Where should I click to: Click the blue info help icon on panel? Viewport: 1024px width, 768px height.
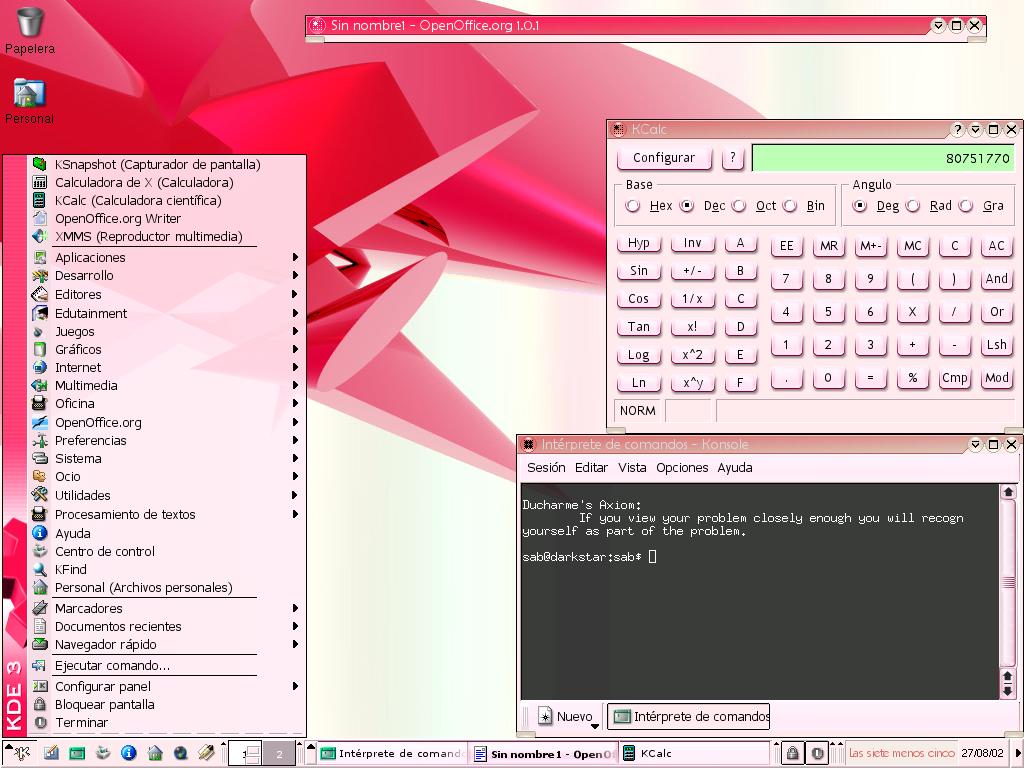pos(129,754)
